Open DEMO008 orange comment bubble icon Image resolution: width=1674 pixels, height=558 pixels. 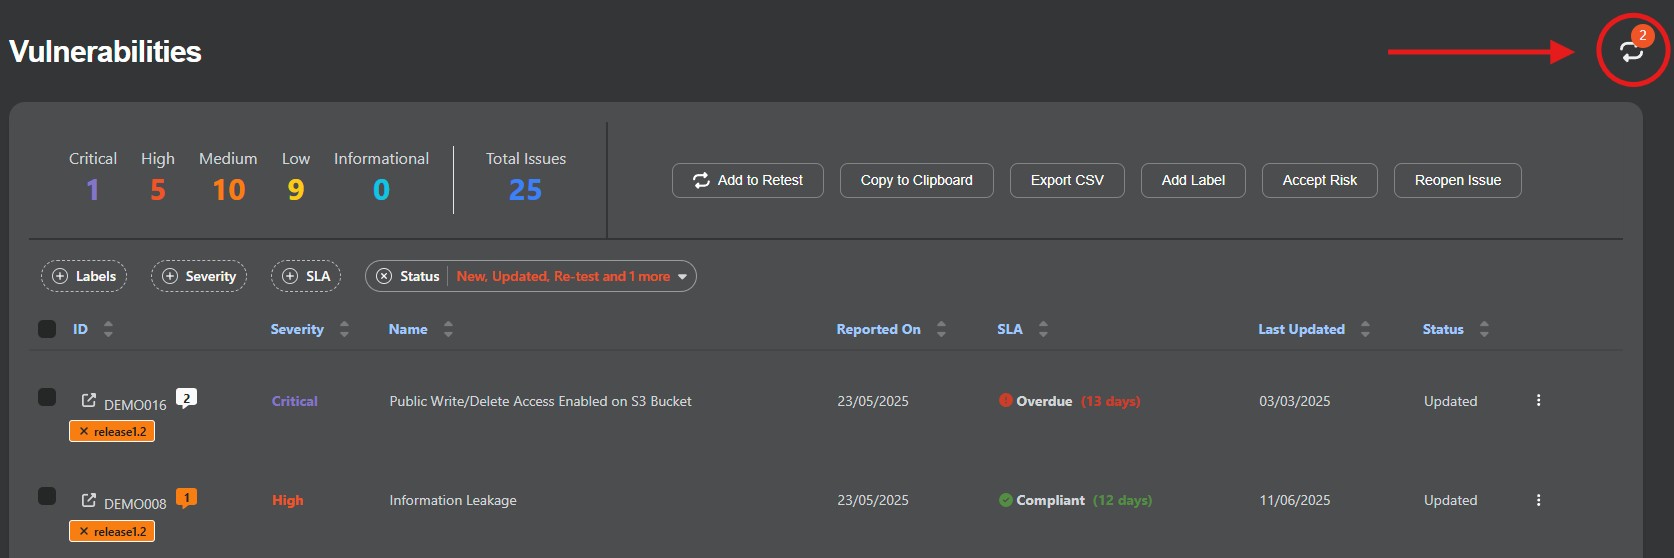[x=186, y=498]
